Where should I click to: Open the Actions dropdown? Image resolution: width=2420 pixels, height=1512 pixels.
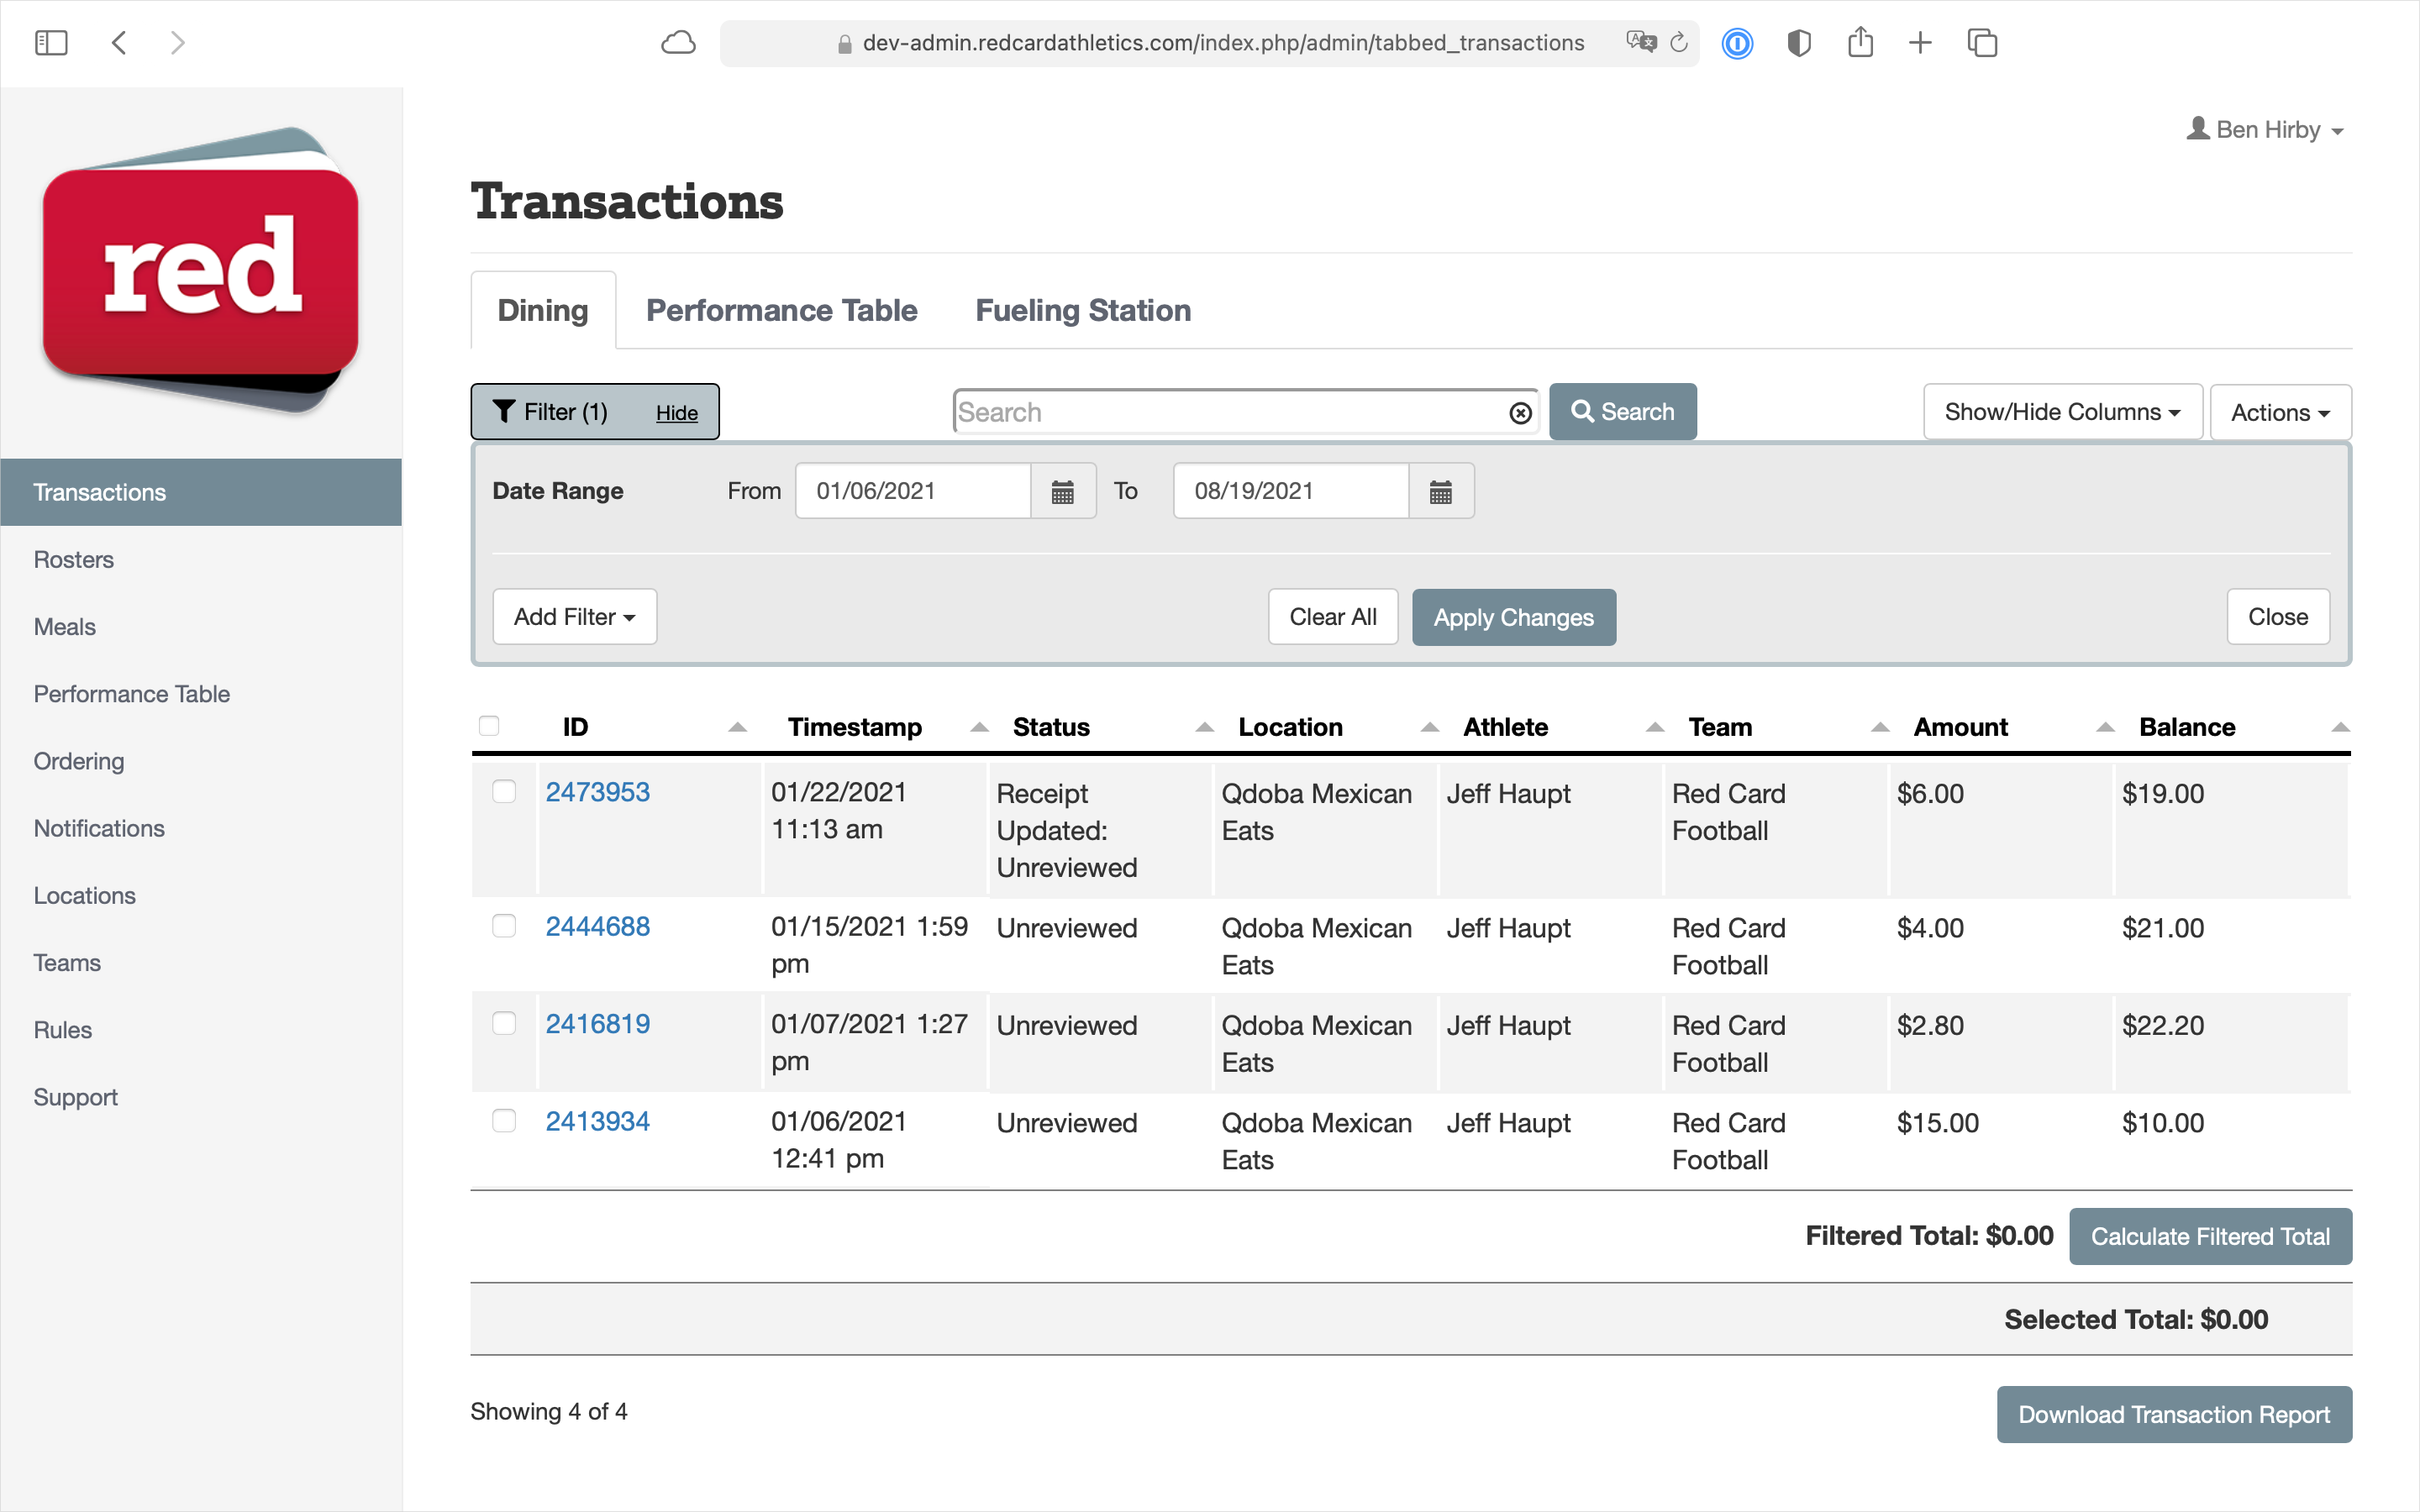[2281, 412]
